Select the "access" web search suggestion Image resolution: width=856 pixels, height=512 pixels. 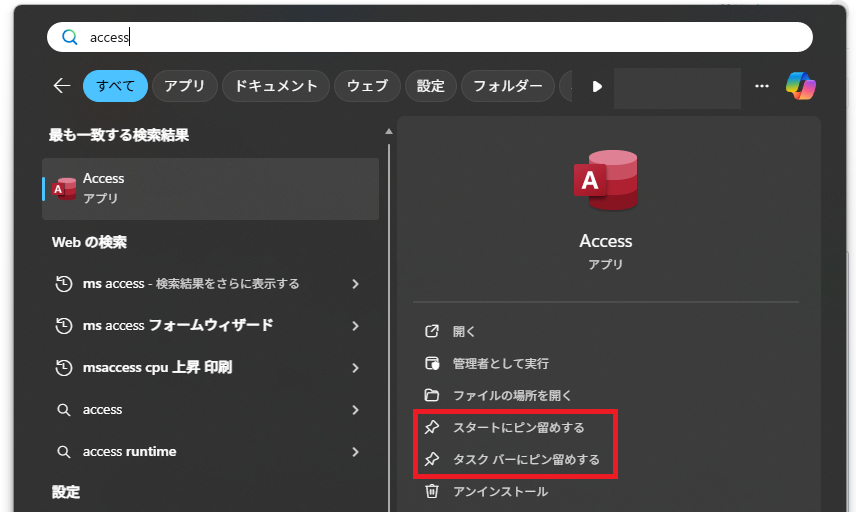coord(211,410)
